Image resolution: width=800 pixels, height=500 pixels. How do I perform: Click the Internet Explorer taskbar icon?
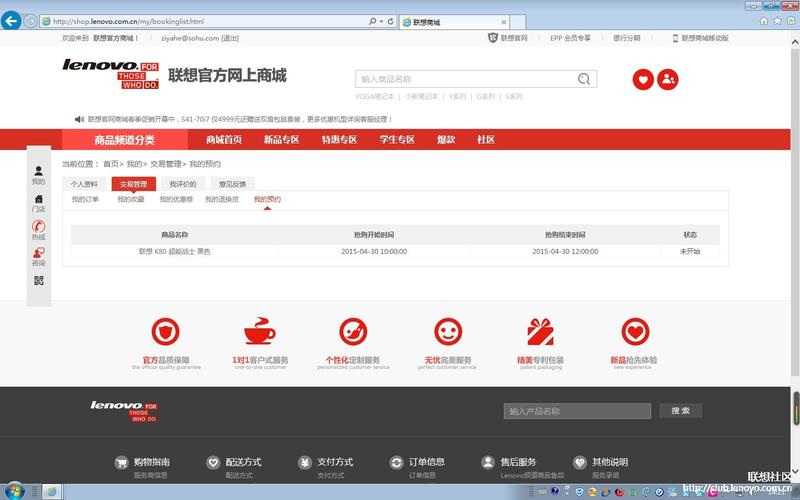pos(52,492)
